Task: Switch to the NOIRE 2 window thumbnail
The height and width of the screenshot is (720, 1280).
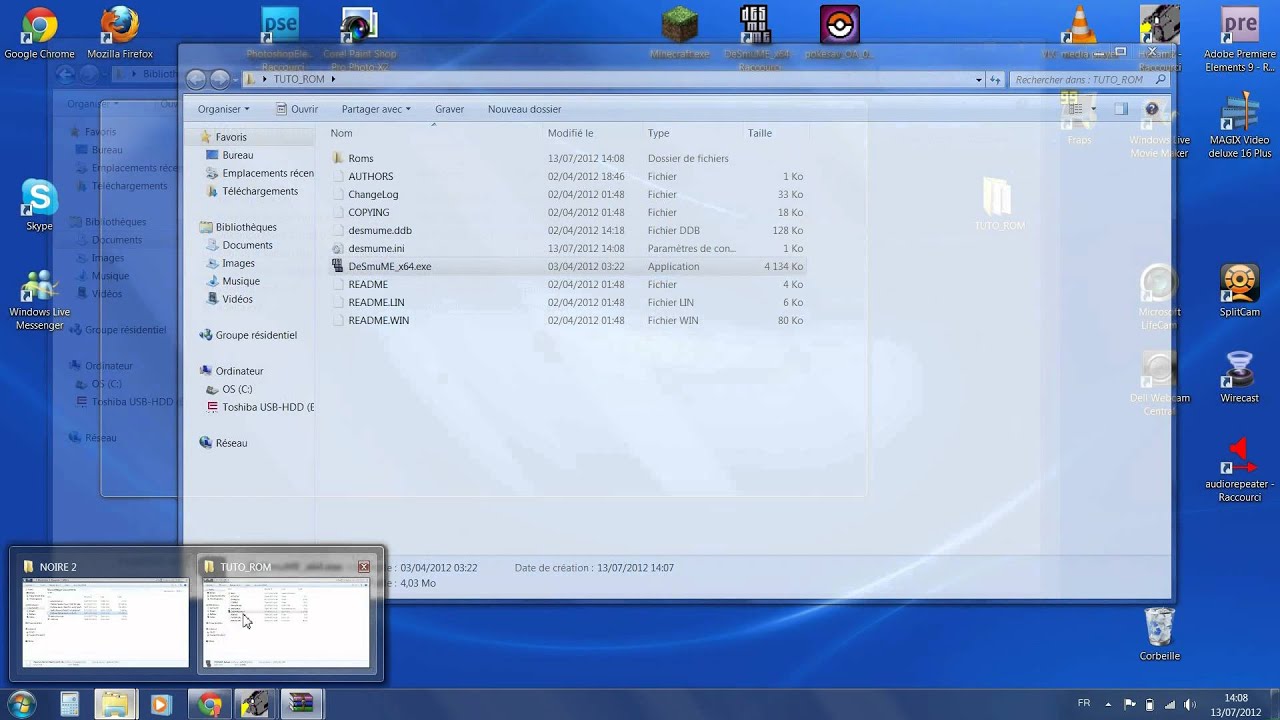Action: (x=106, y=613)
